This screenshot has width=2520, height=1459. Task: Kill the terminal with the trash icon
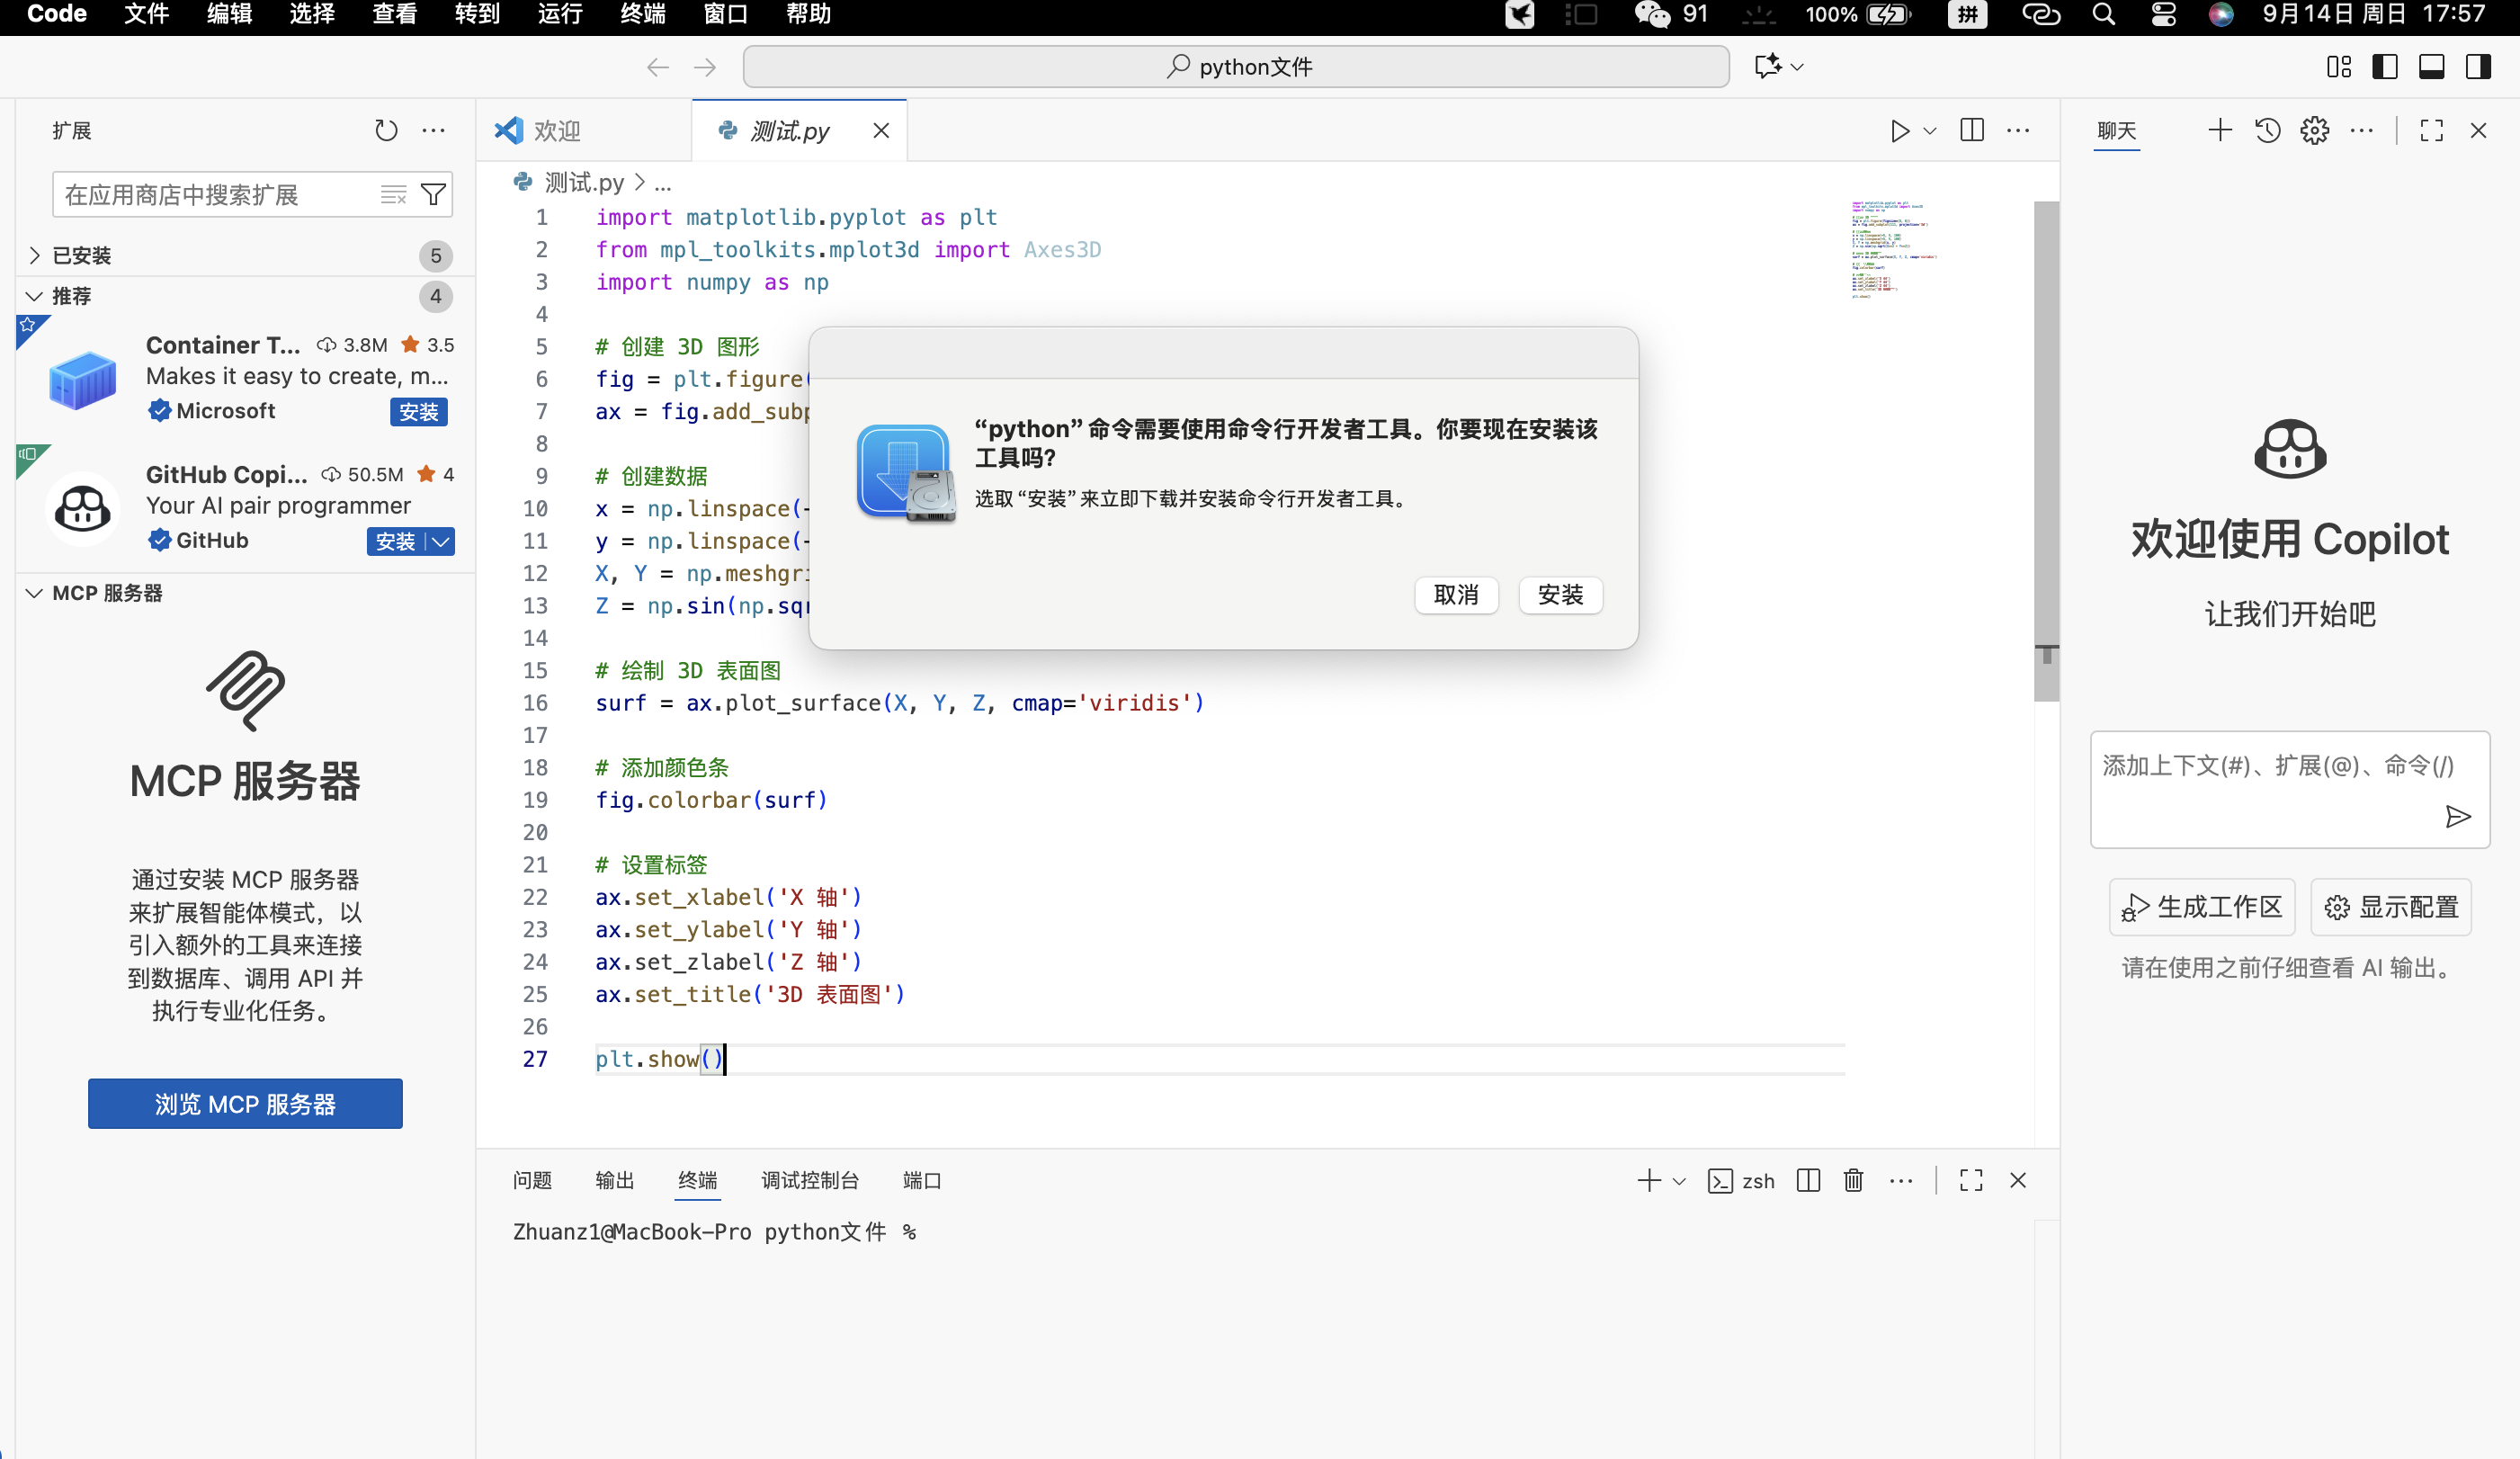pyautogui.click(x=1853, y=1181)
